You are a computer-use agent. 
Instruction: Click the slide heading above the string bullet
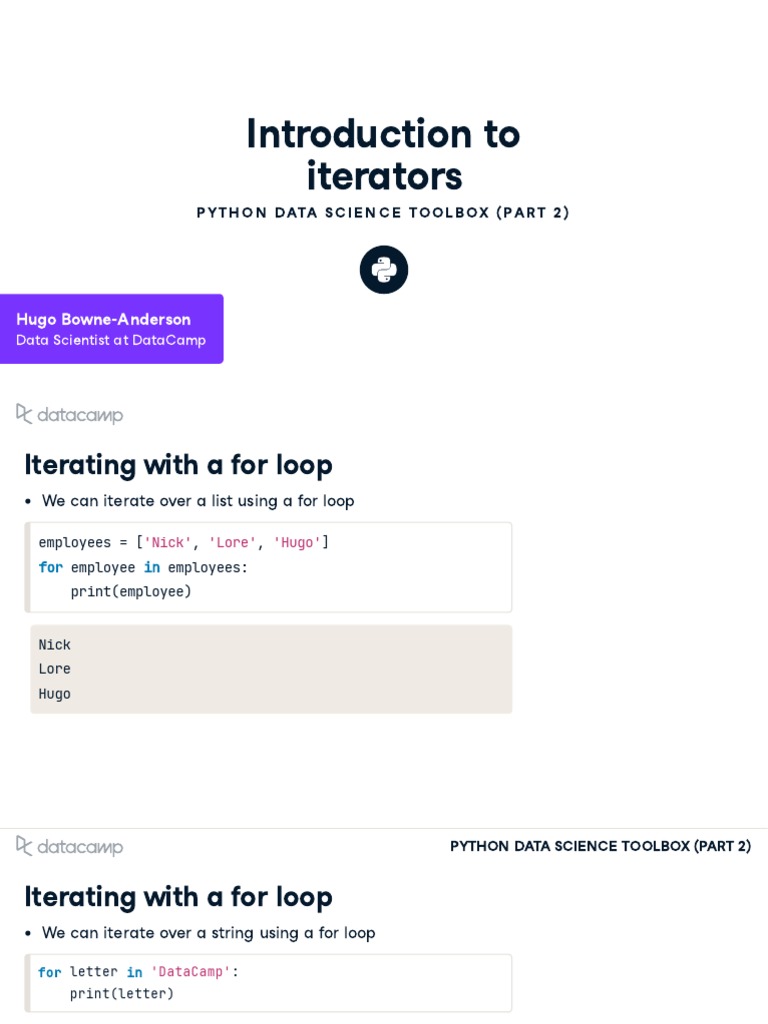point(178,897)
